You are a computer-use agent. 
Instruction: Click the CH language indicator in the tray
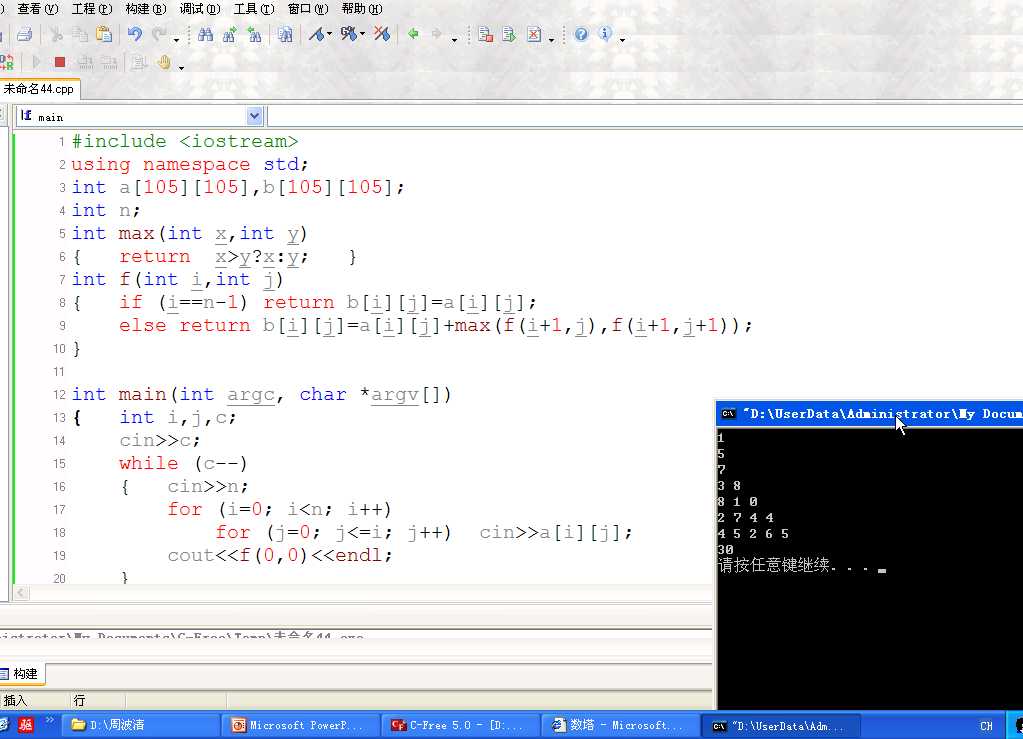986,726
